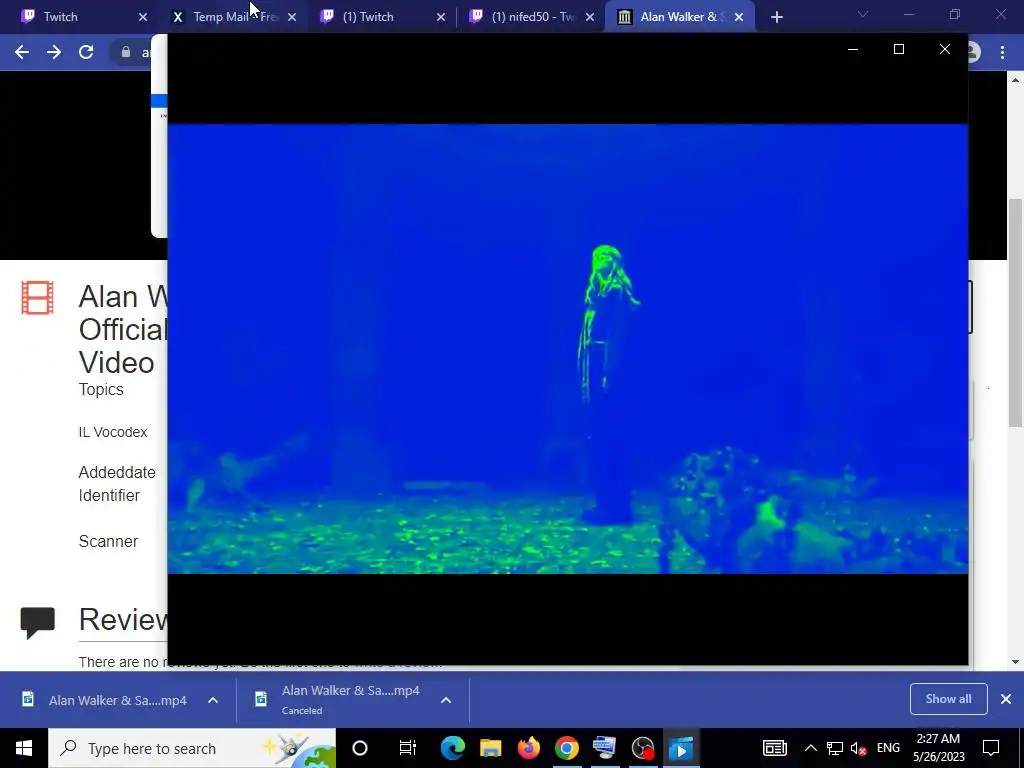Image resolution: width=1024 pixels, height=768 pixels.
Task: Open the News and interests taskbar icon
Action: [x=775, y=748]
